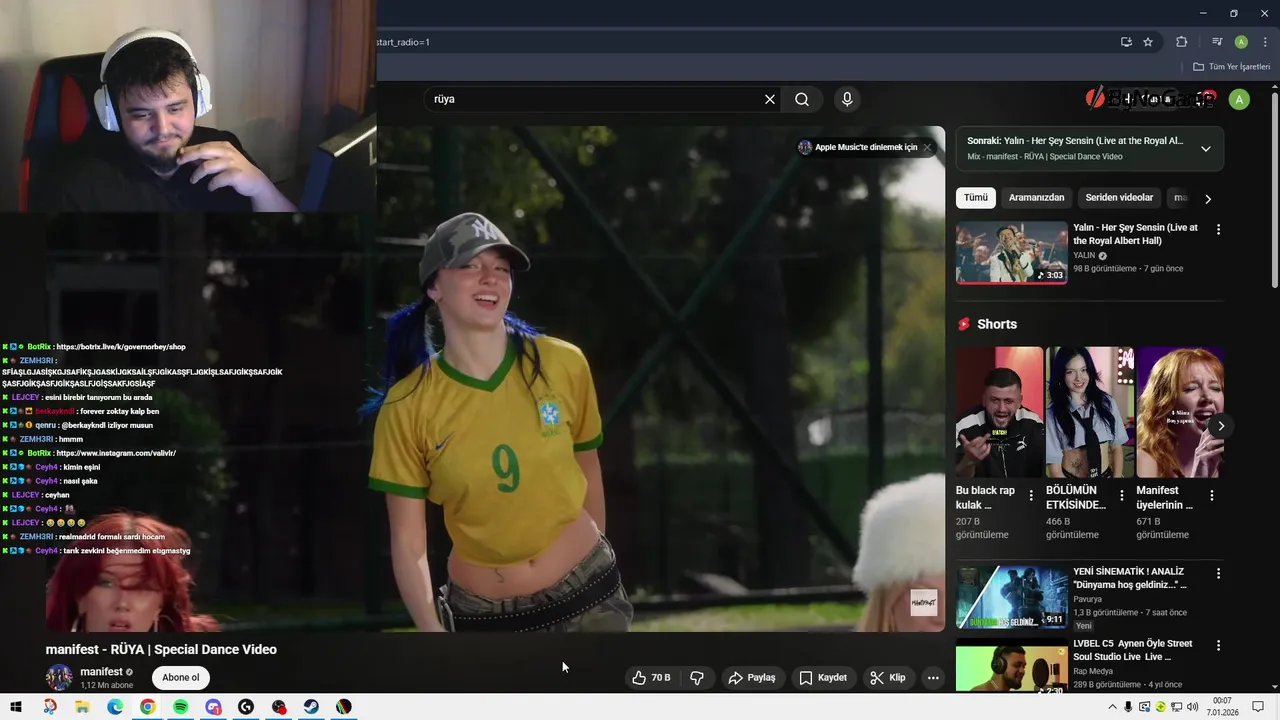Open Chrome profile avatar in toolbar
Screen dimensions: 1280x720
tap(1241, 42)
